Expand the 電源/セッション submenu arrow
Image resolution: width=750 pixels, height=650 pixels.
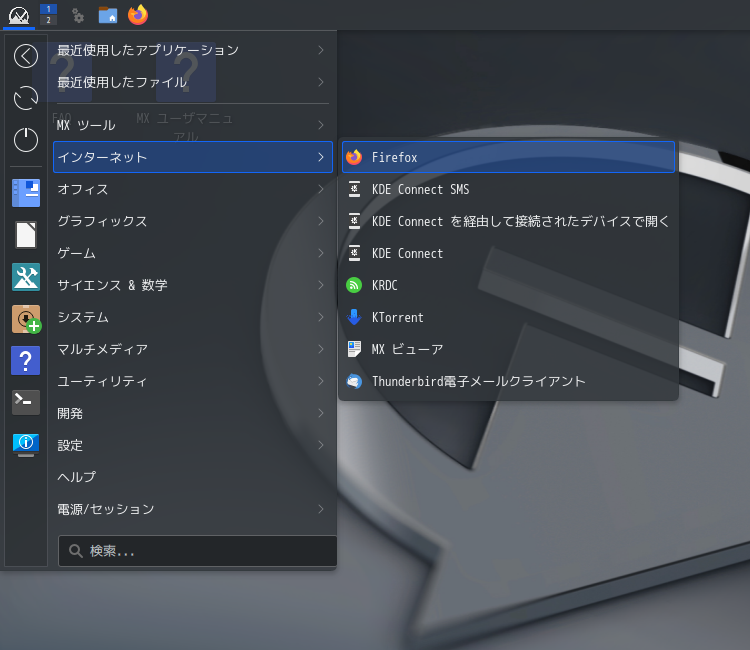(321, 509)
